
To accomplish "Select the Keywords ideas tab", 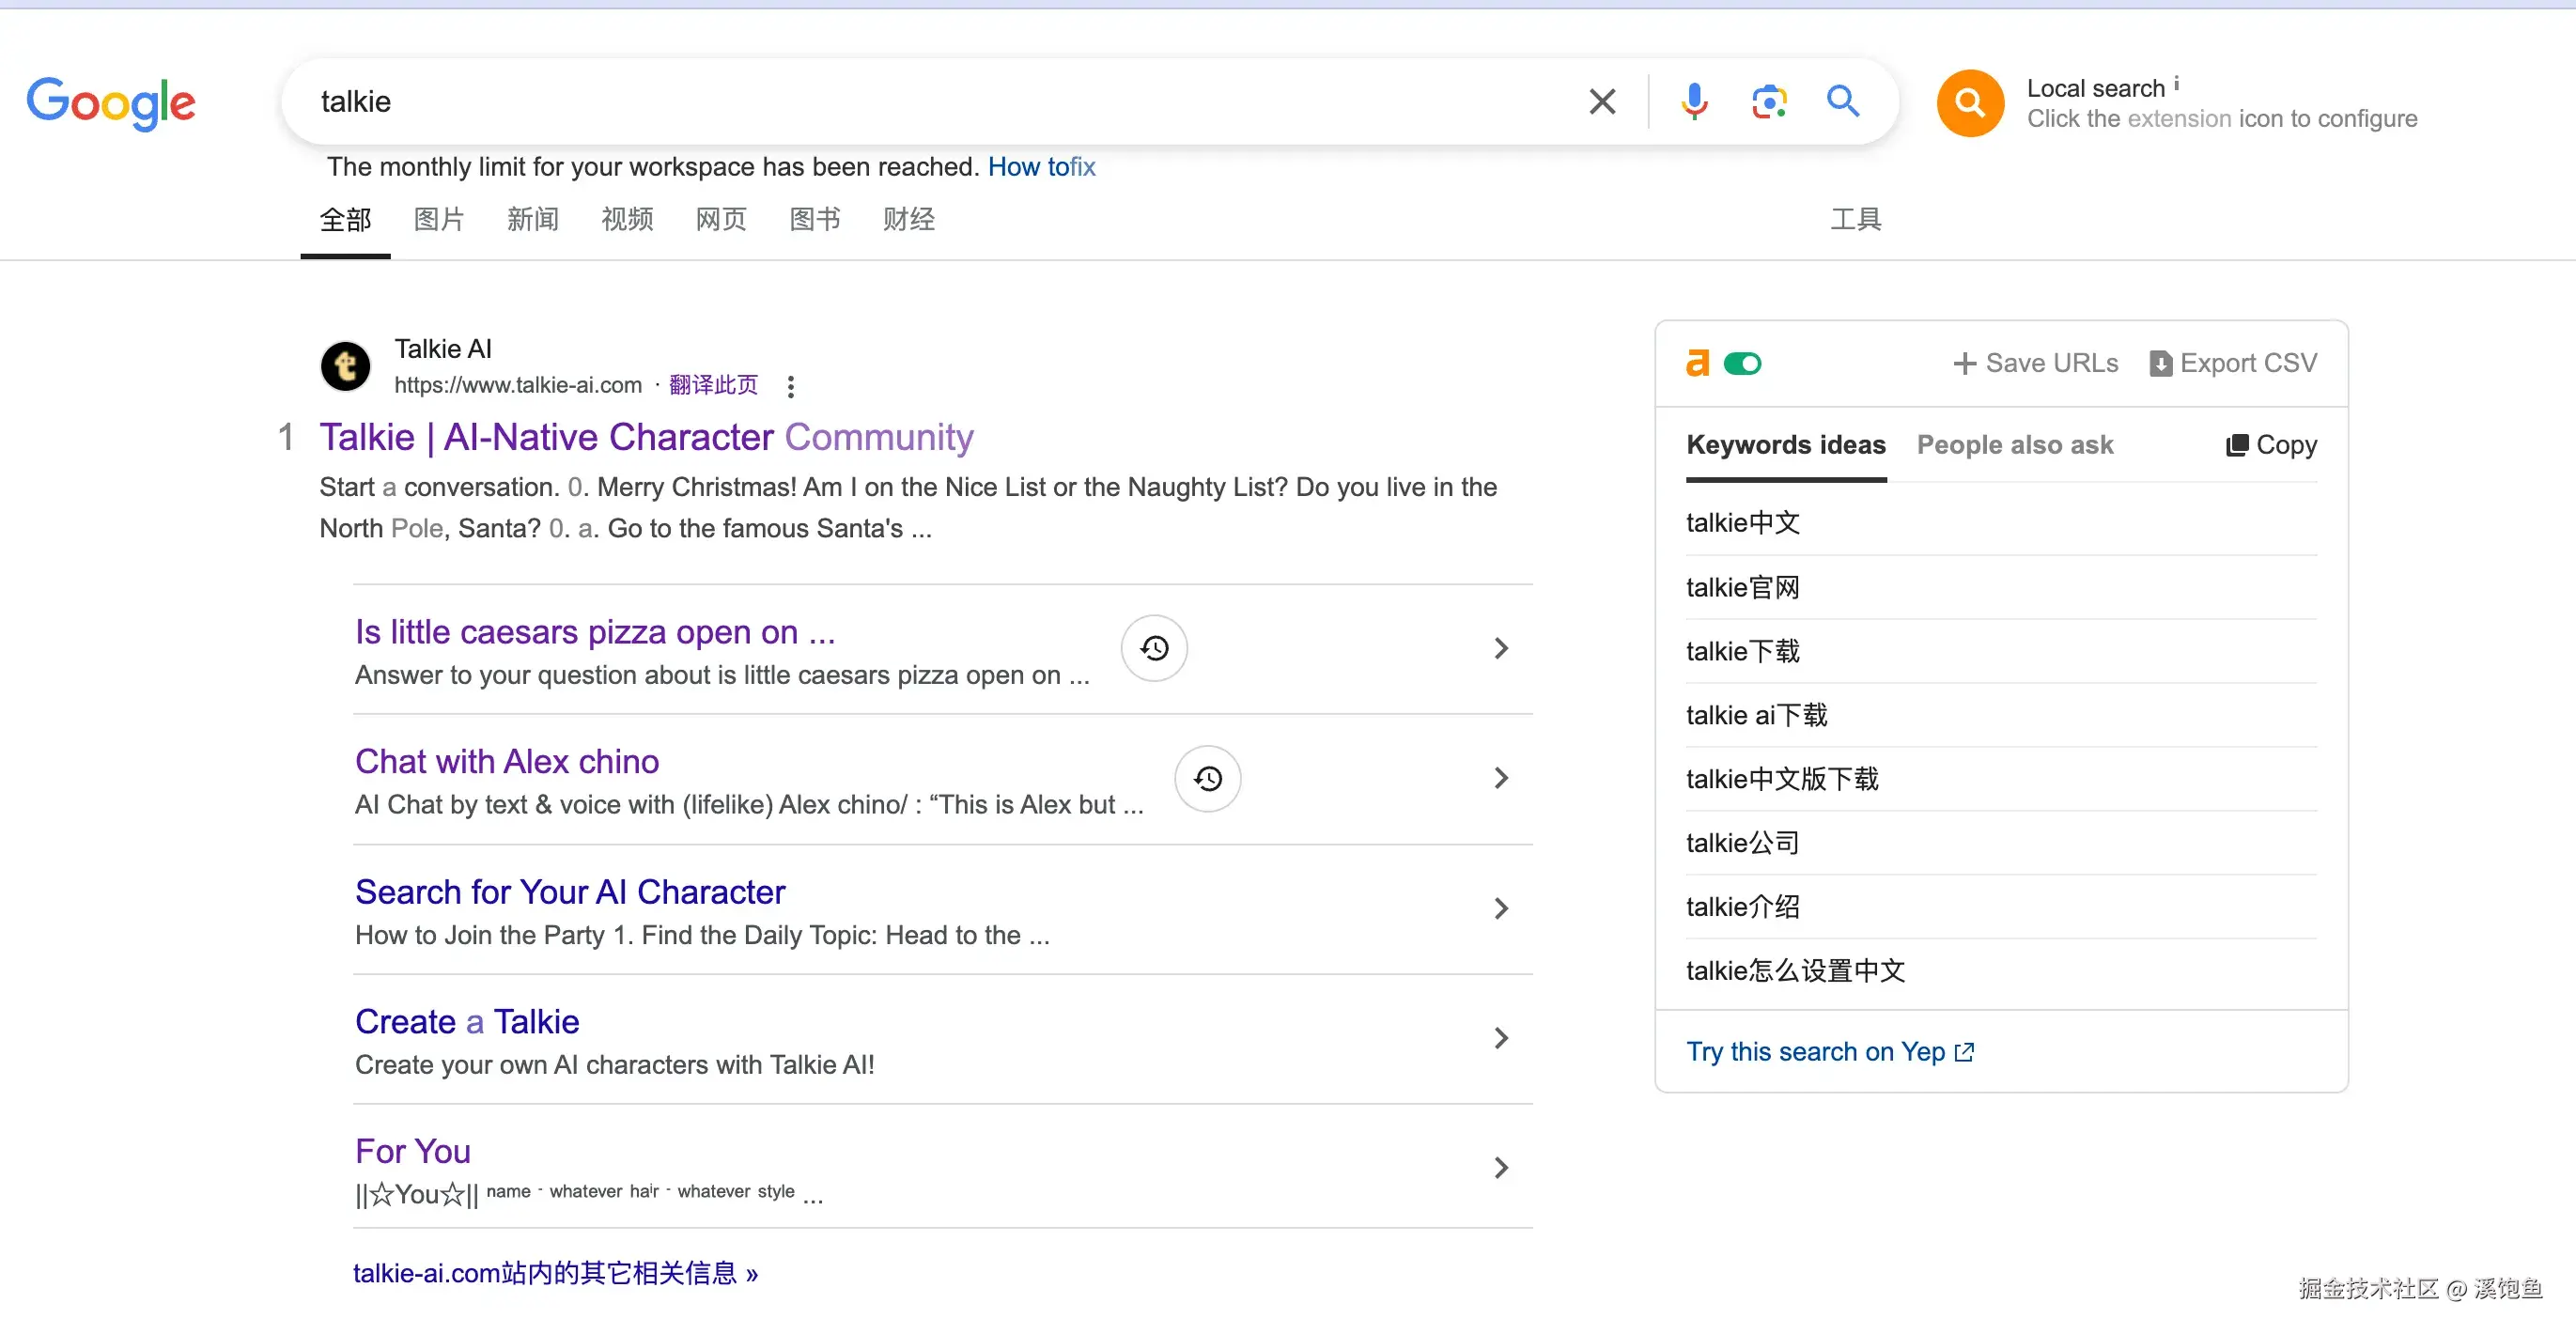I will pyautogui.click(x=1786, y=445).
